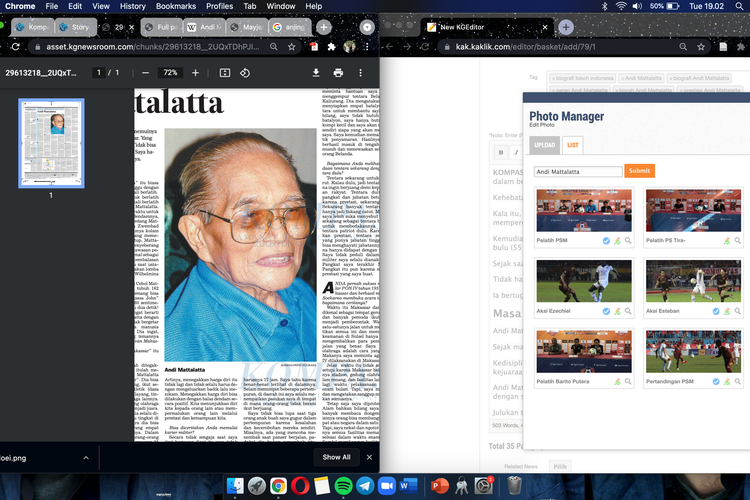The width and height of the screenshot is (750, 500).
Task: Switch to the UPLOAD tab
Action: 544,145
